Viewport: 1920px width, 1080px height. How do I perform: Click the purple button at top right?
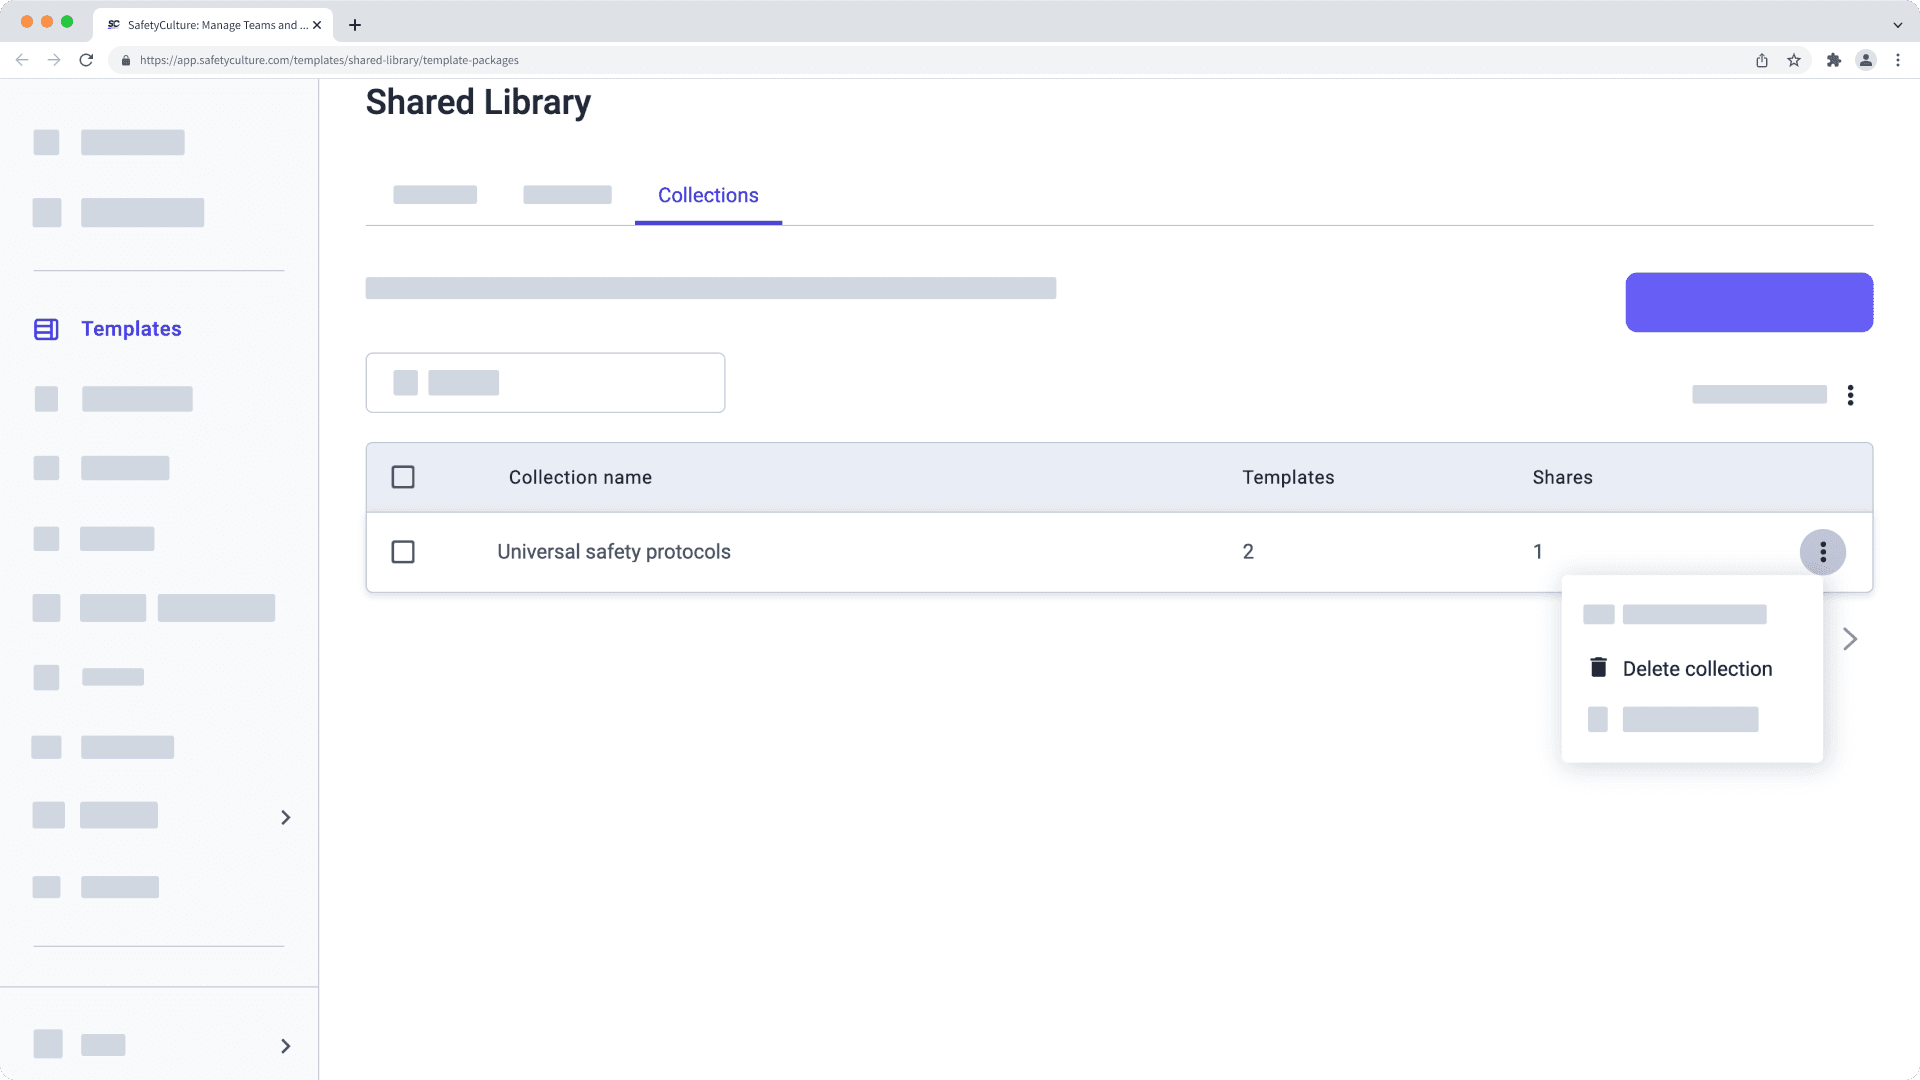point(1749,302)
